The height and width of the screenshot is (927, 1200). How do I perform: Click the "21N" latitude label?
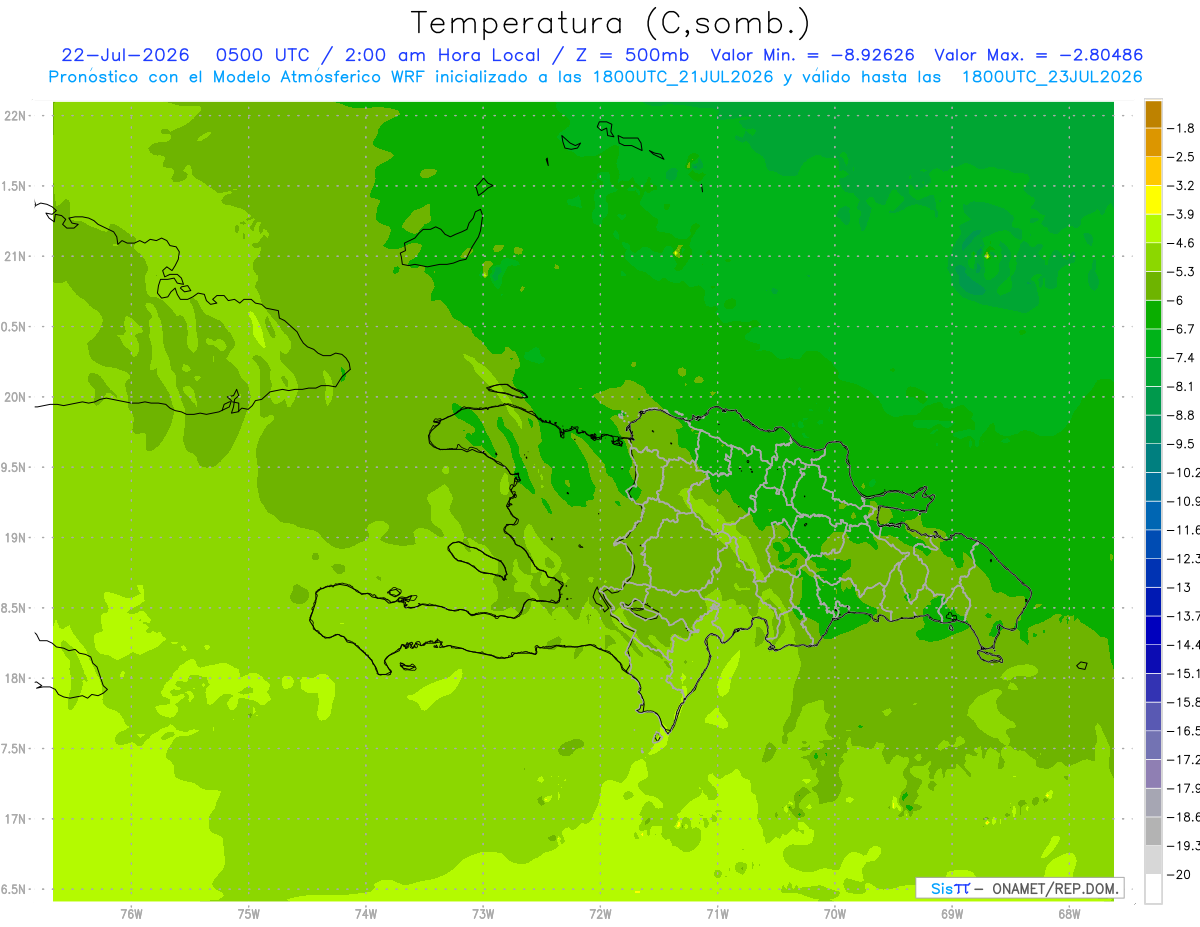click(14, 256)
